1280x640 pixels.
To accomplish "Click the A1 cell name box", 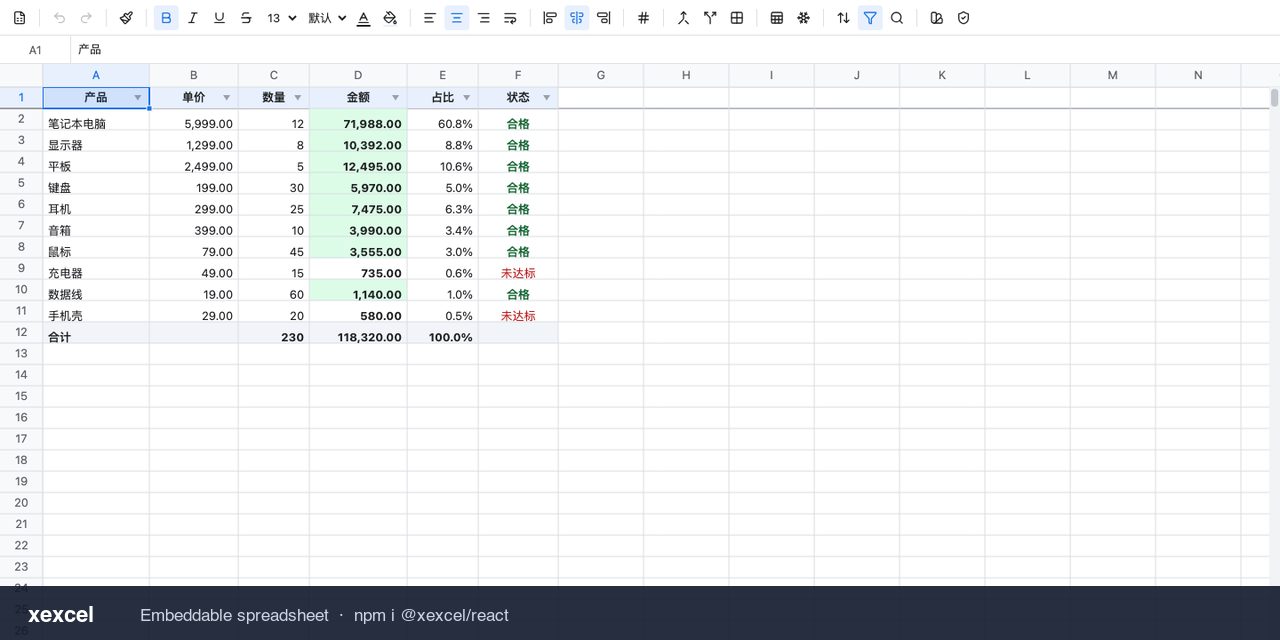I will (x=35, y=50).
